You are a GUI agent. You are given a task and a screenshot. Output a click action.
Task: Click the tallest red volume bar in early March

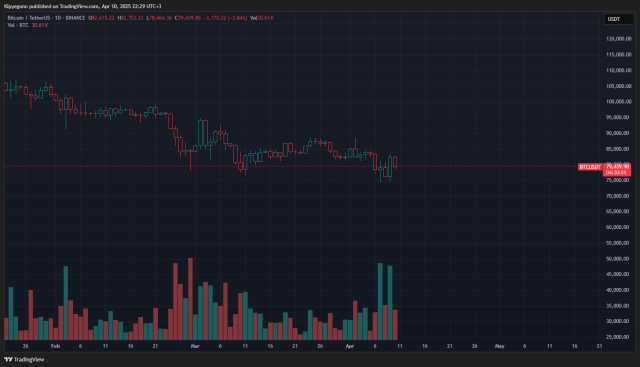pos(190,299)
